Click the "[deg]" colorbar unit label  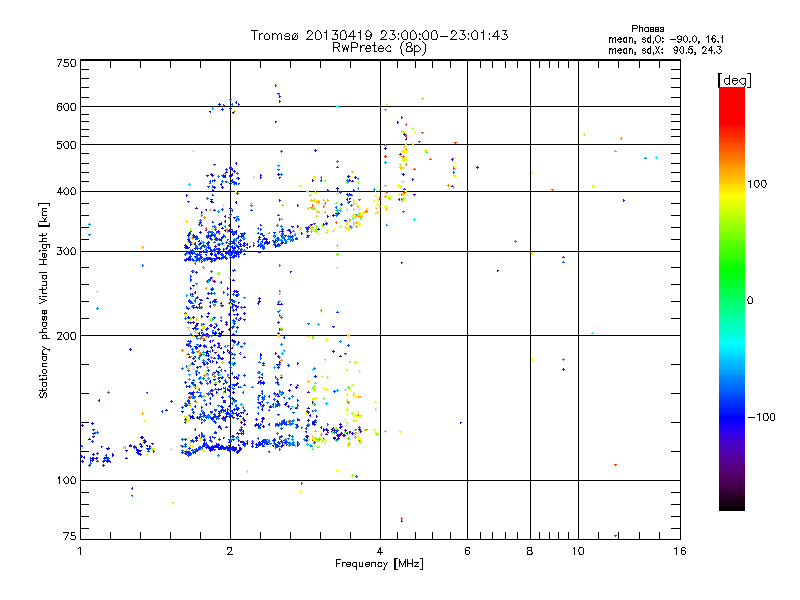pyautogui.click(x=734, y=80)
